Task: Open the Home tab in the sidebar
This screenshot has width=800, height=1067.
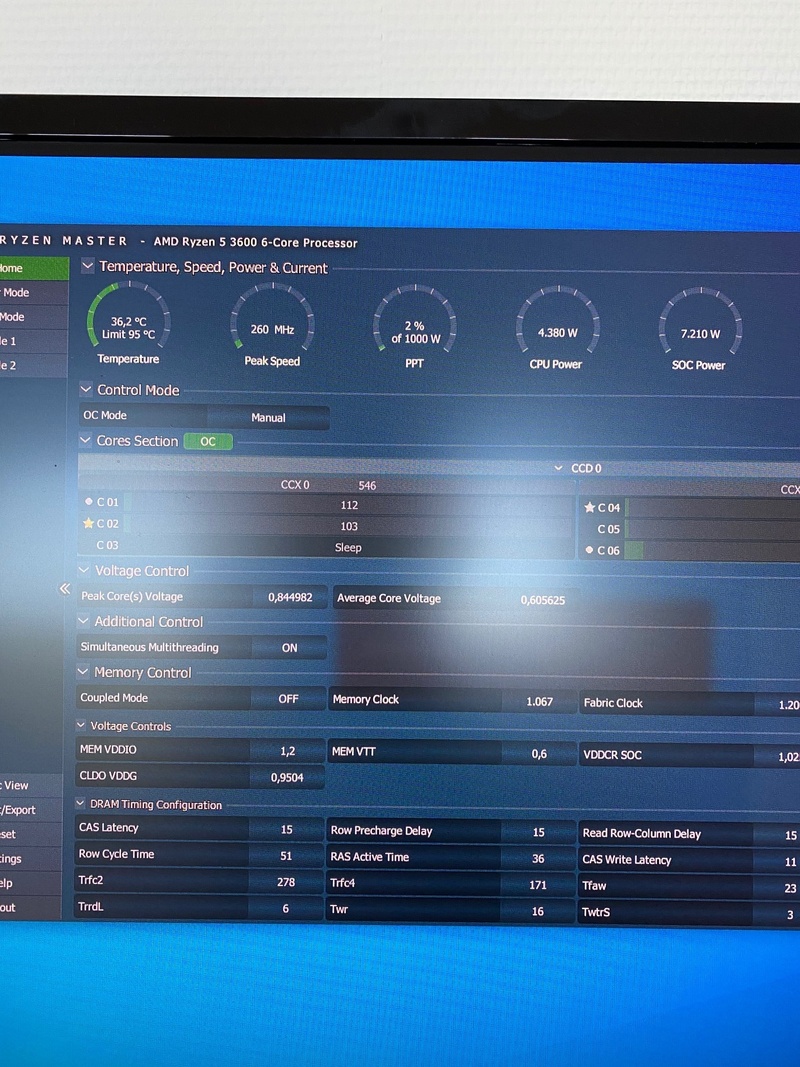Action: [x=34, y=268]
